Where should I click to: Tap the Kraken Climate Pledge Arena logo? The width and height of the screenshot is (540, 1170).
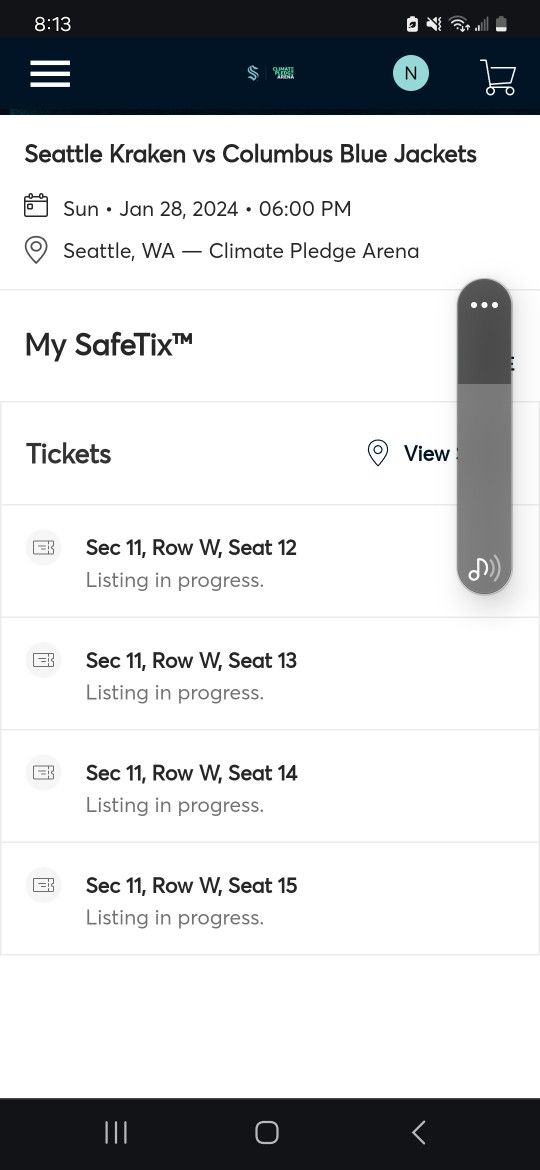pos(271,73)
